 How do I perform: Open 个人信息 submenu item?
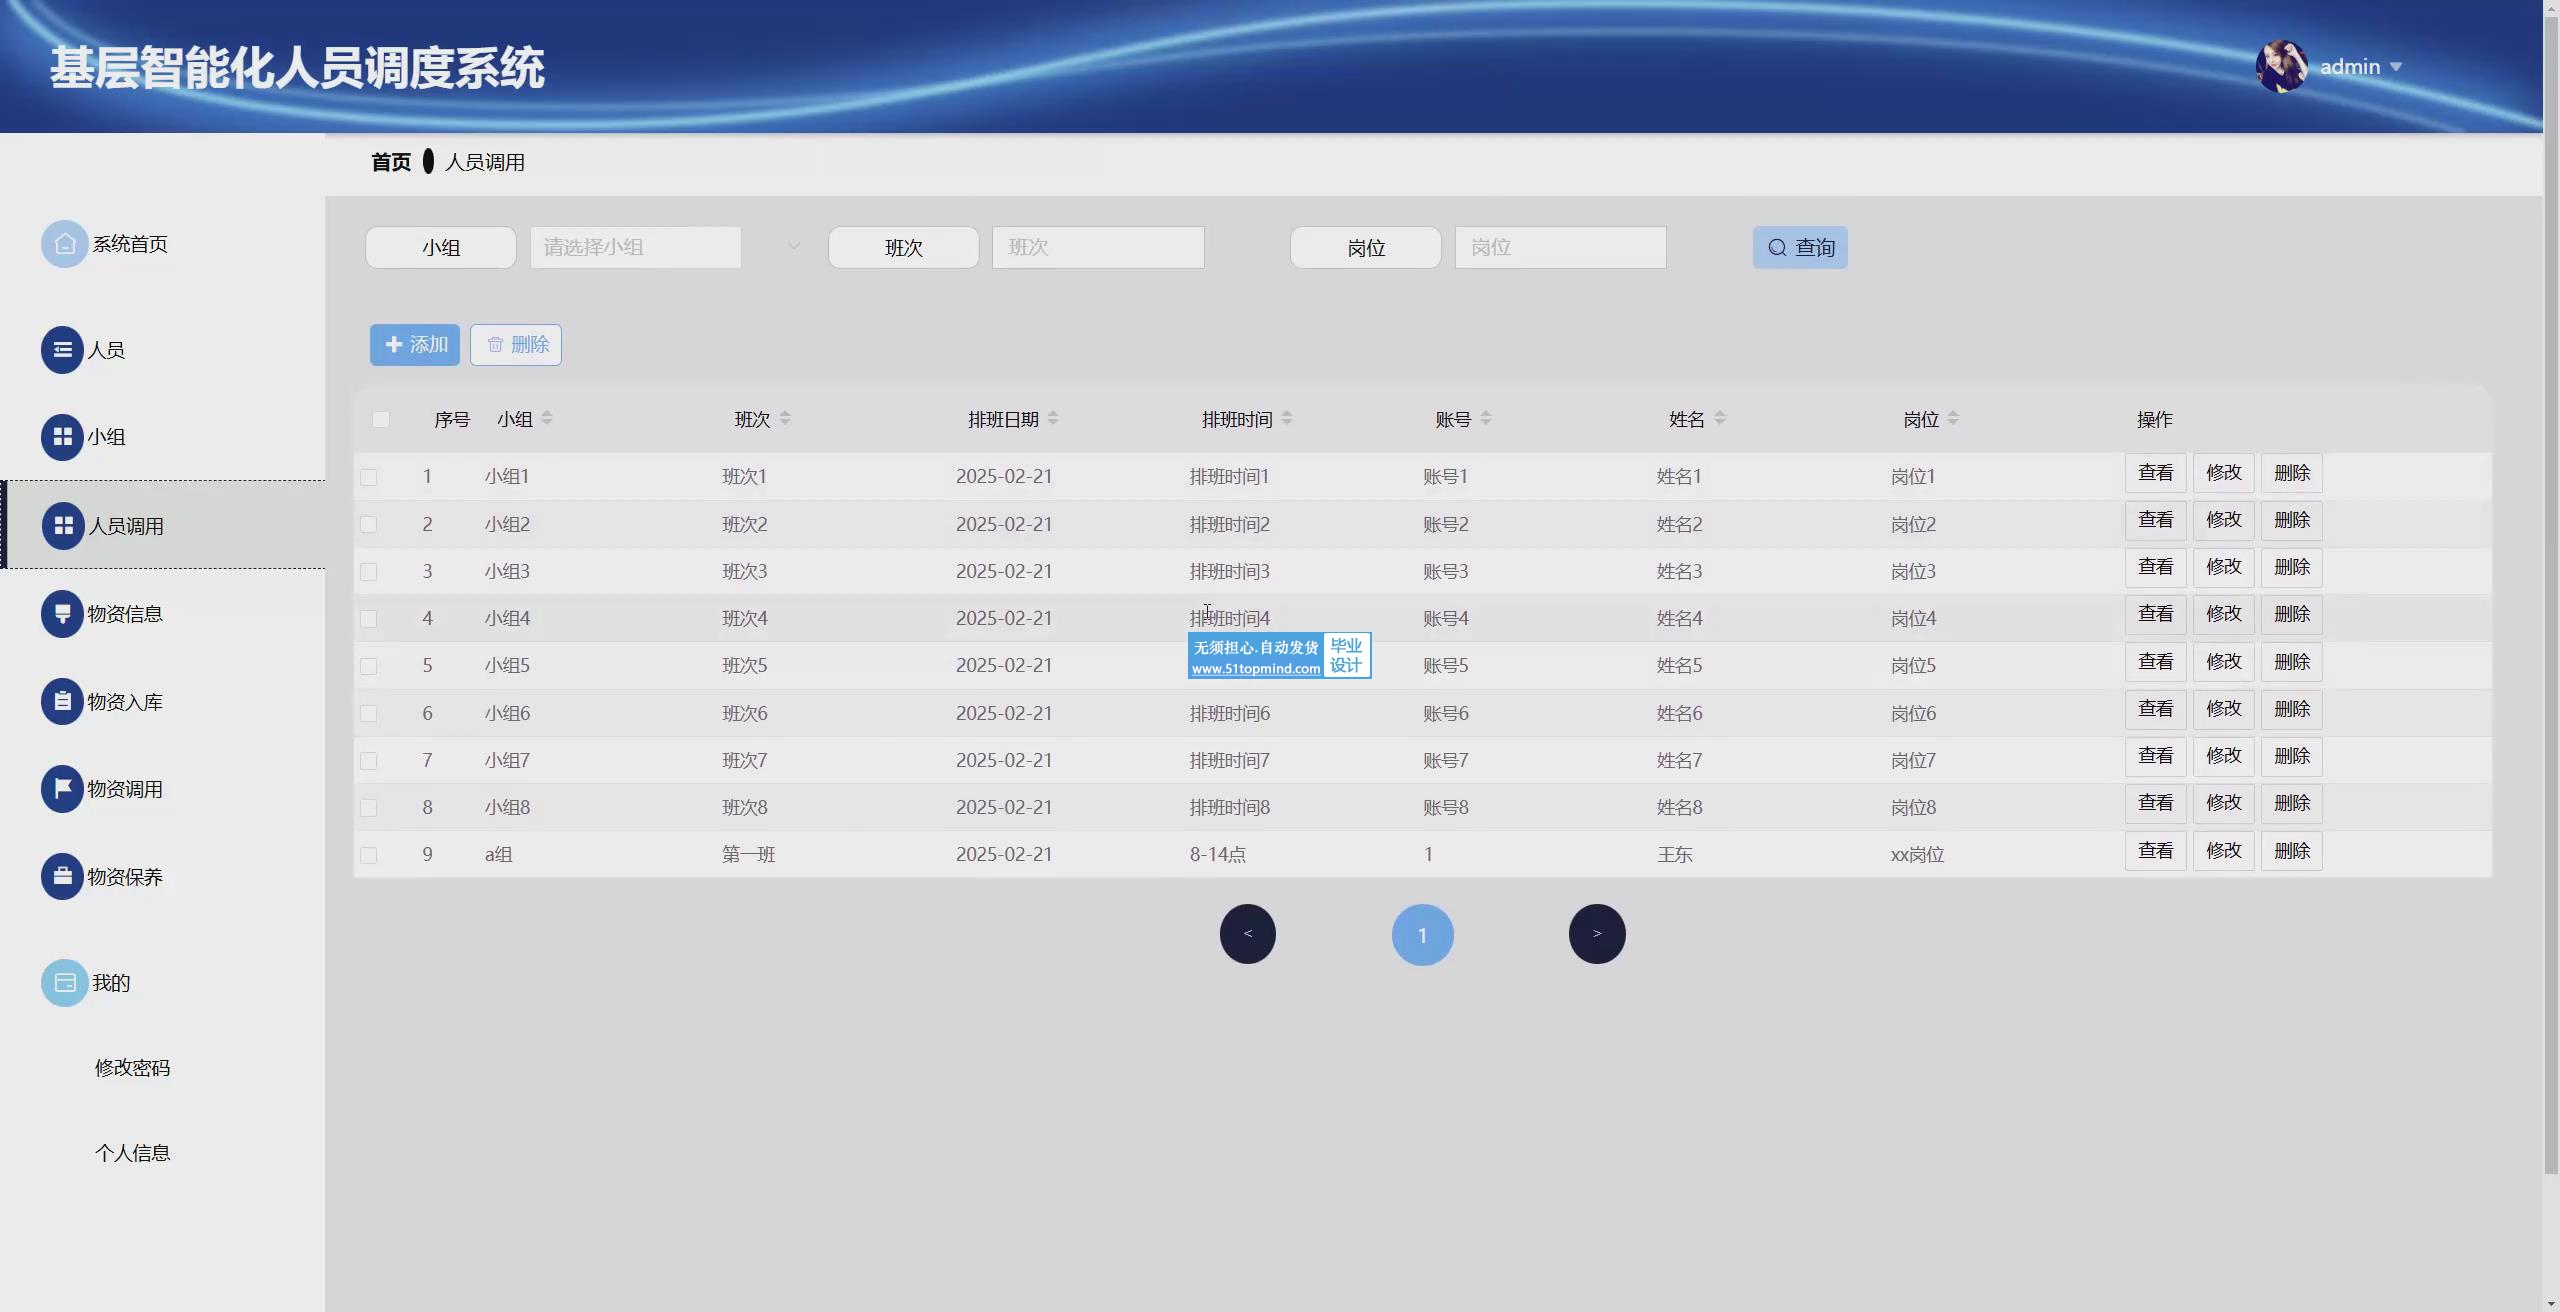pos(132,1153)
